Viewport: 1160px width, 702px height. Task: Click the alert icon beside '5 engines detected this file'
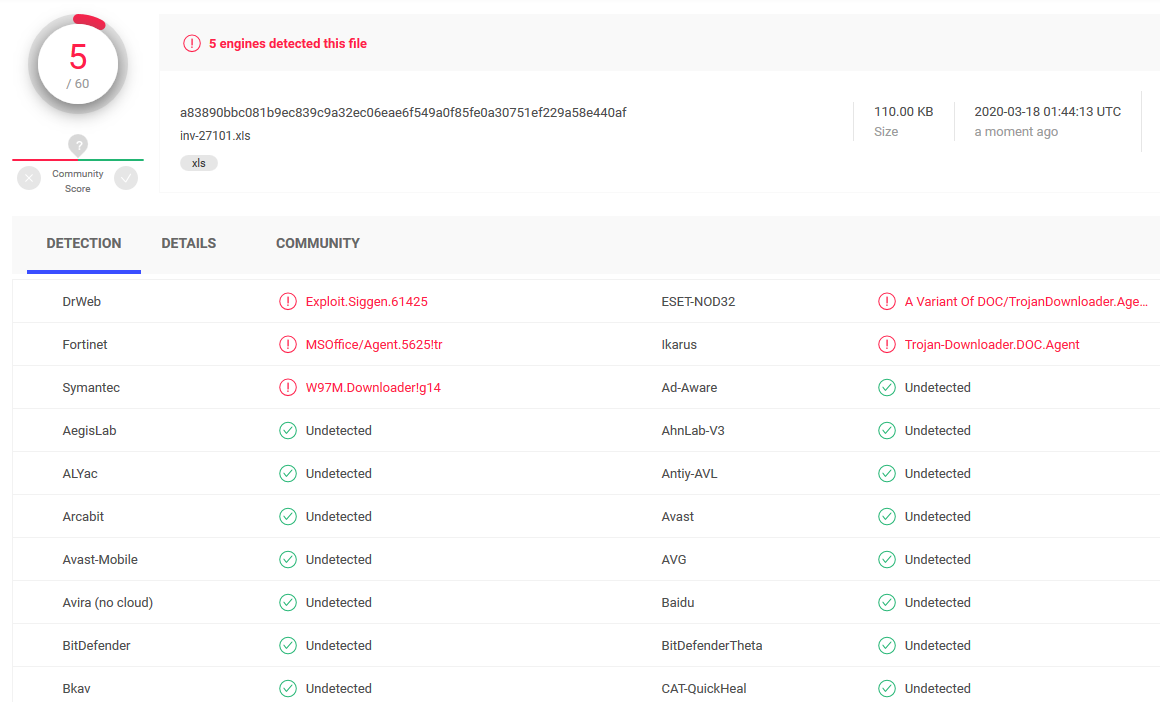tap(192, 44)
